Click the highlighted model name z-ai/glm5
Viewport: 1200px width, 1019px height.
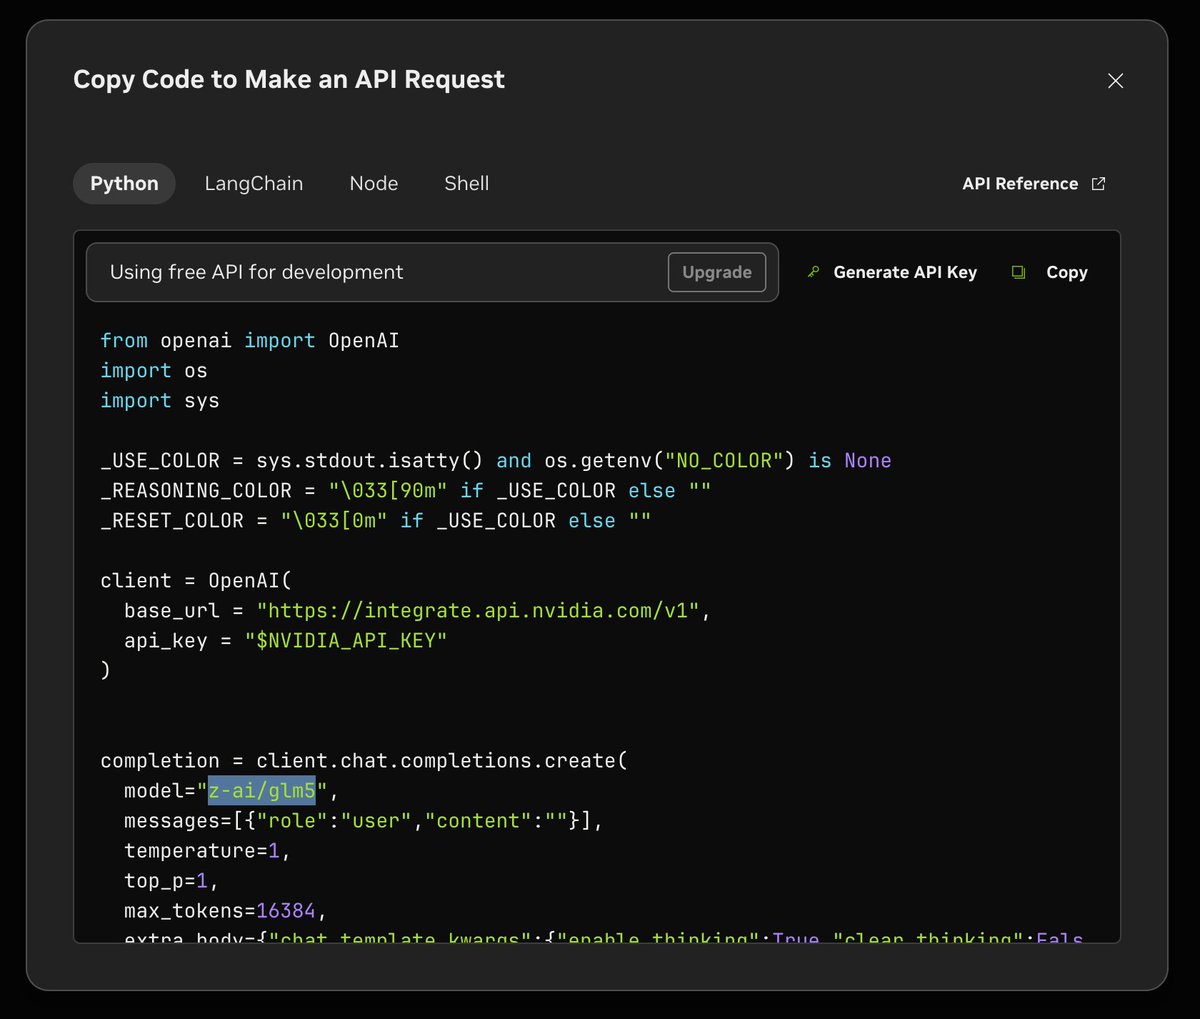262,791
